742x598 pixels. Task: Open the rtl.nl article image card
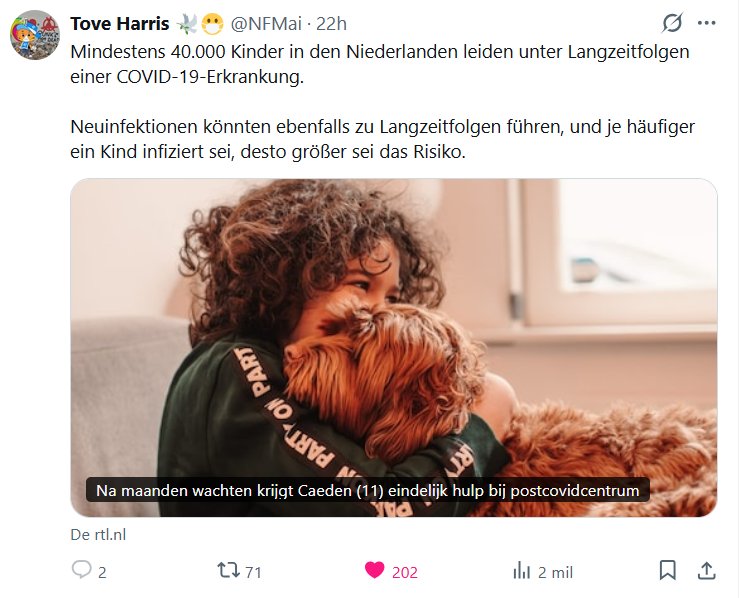tap(394, 347)
